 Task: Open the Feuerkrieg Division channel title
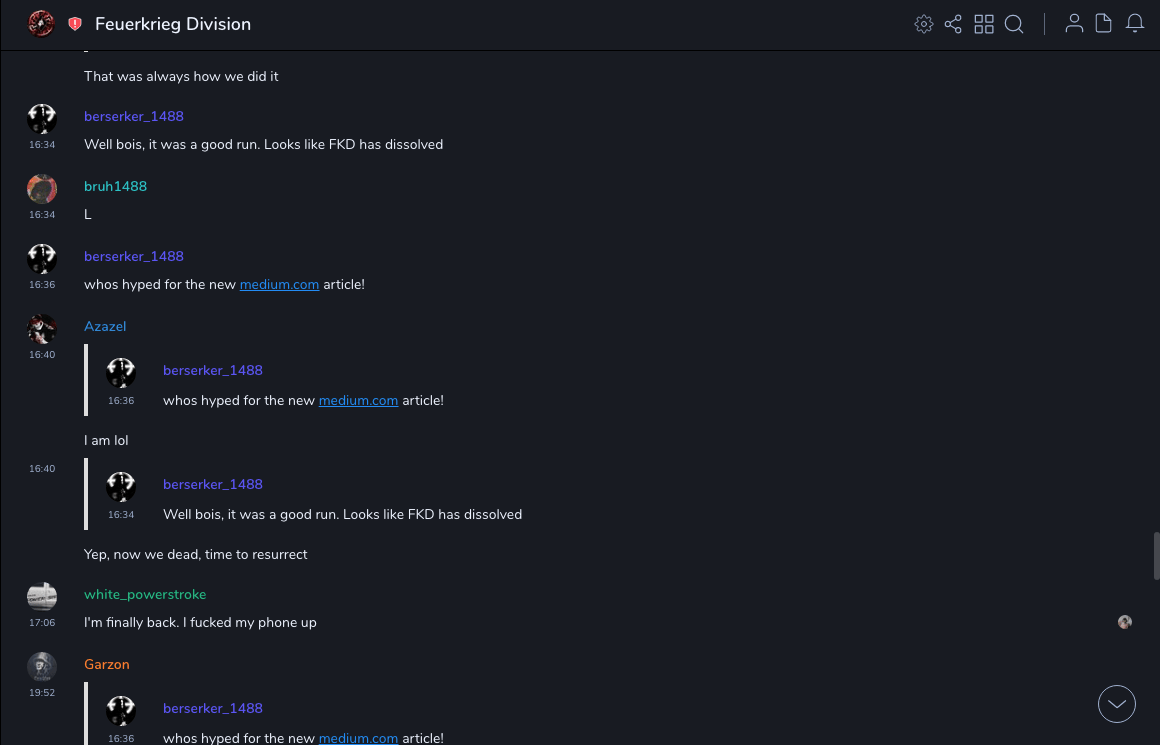173,24
